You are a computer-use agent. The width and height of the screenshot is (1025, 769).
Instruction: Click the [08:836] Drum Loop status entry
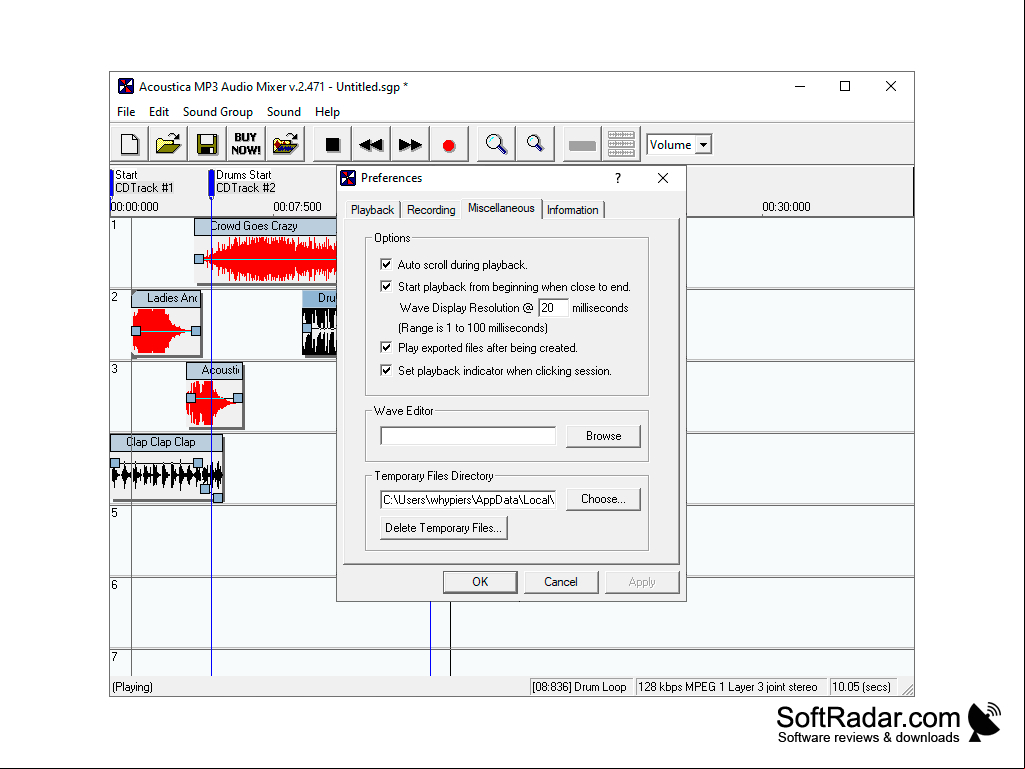point(579,687)
